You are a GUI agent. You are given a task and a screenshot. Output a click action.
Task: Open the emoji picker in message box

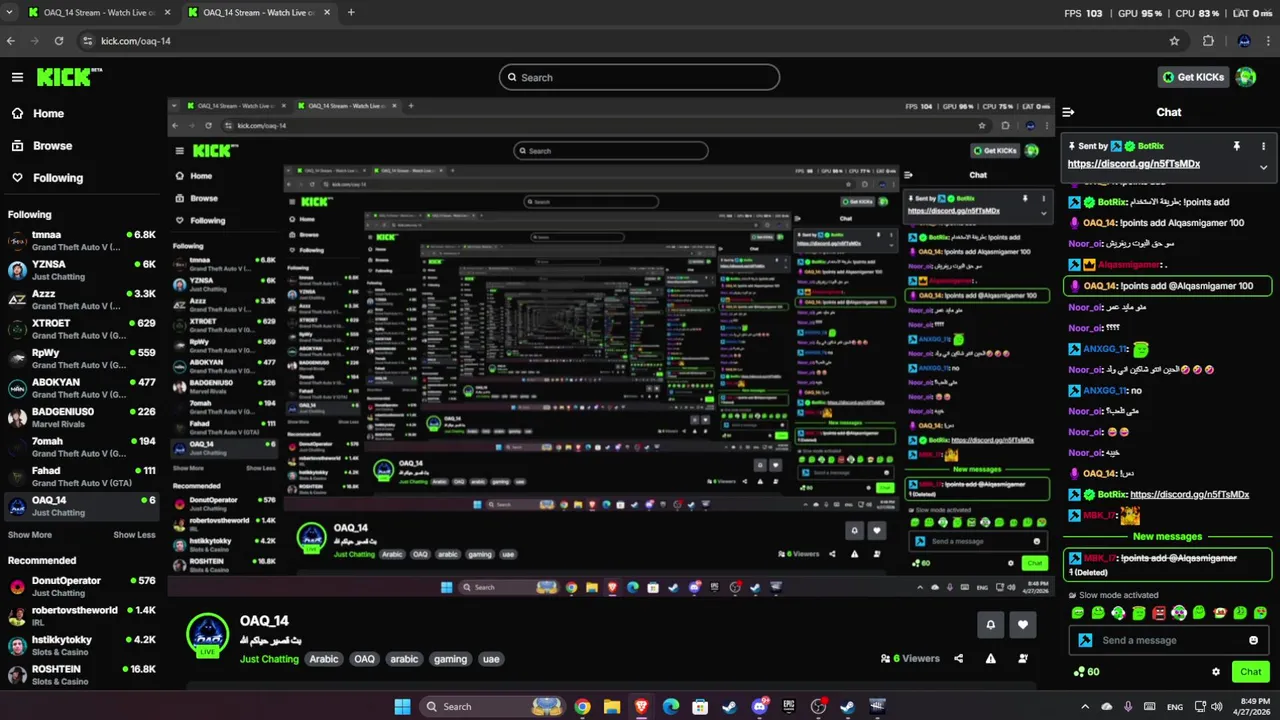coord(1253,640)
